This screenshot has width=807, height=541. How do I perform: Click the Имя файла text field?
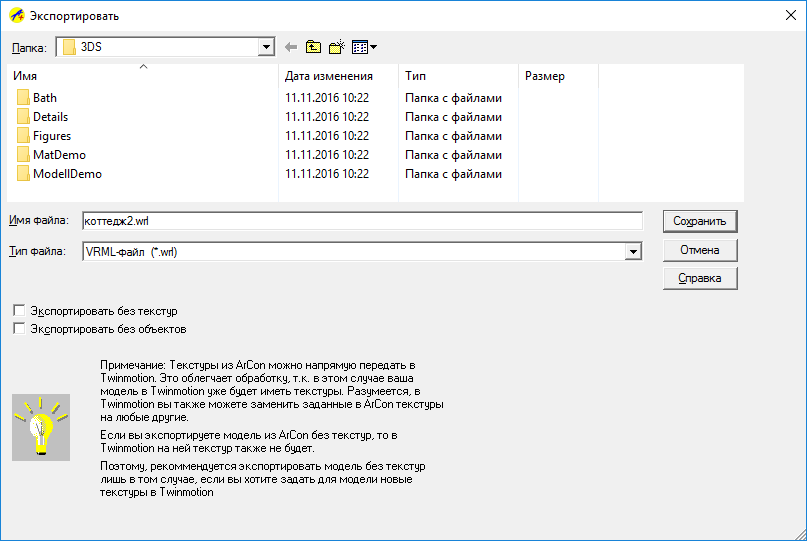(x=360, y=221)
